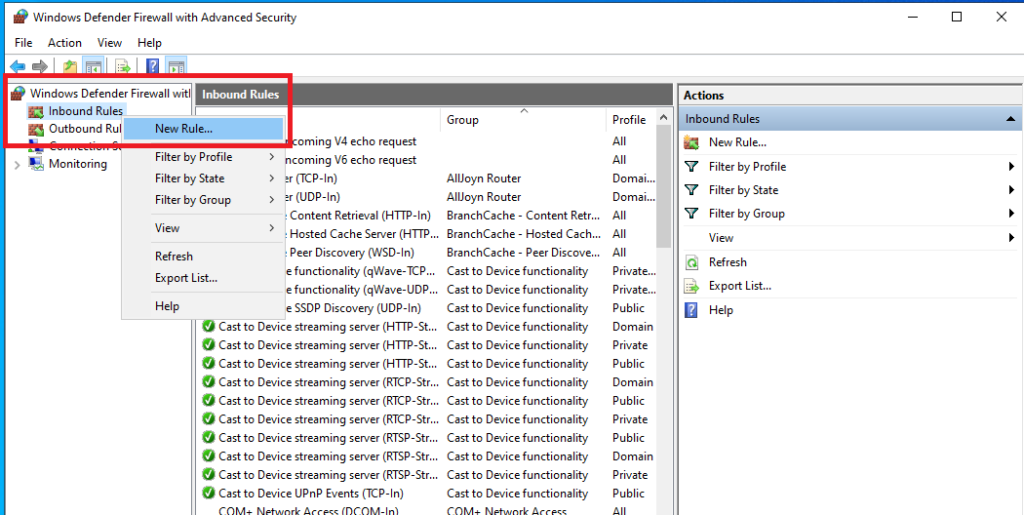The image size is (1024, 515).
Task: Select 'COM+ Network Access (DCOM-In)' rule
Action: pyautogui.click(x=308, y=511)
